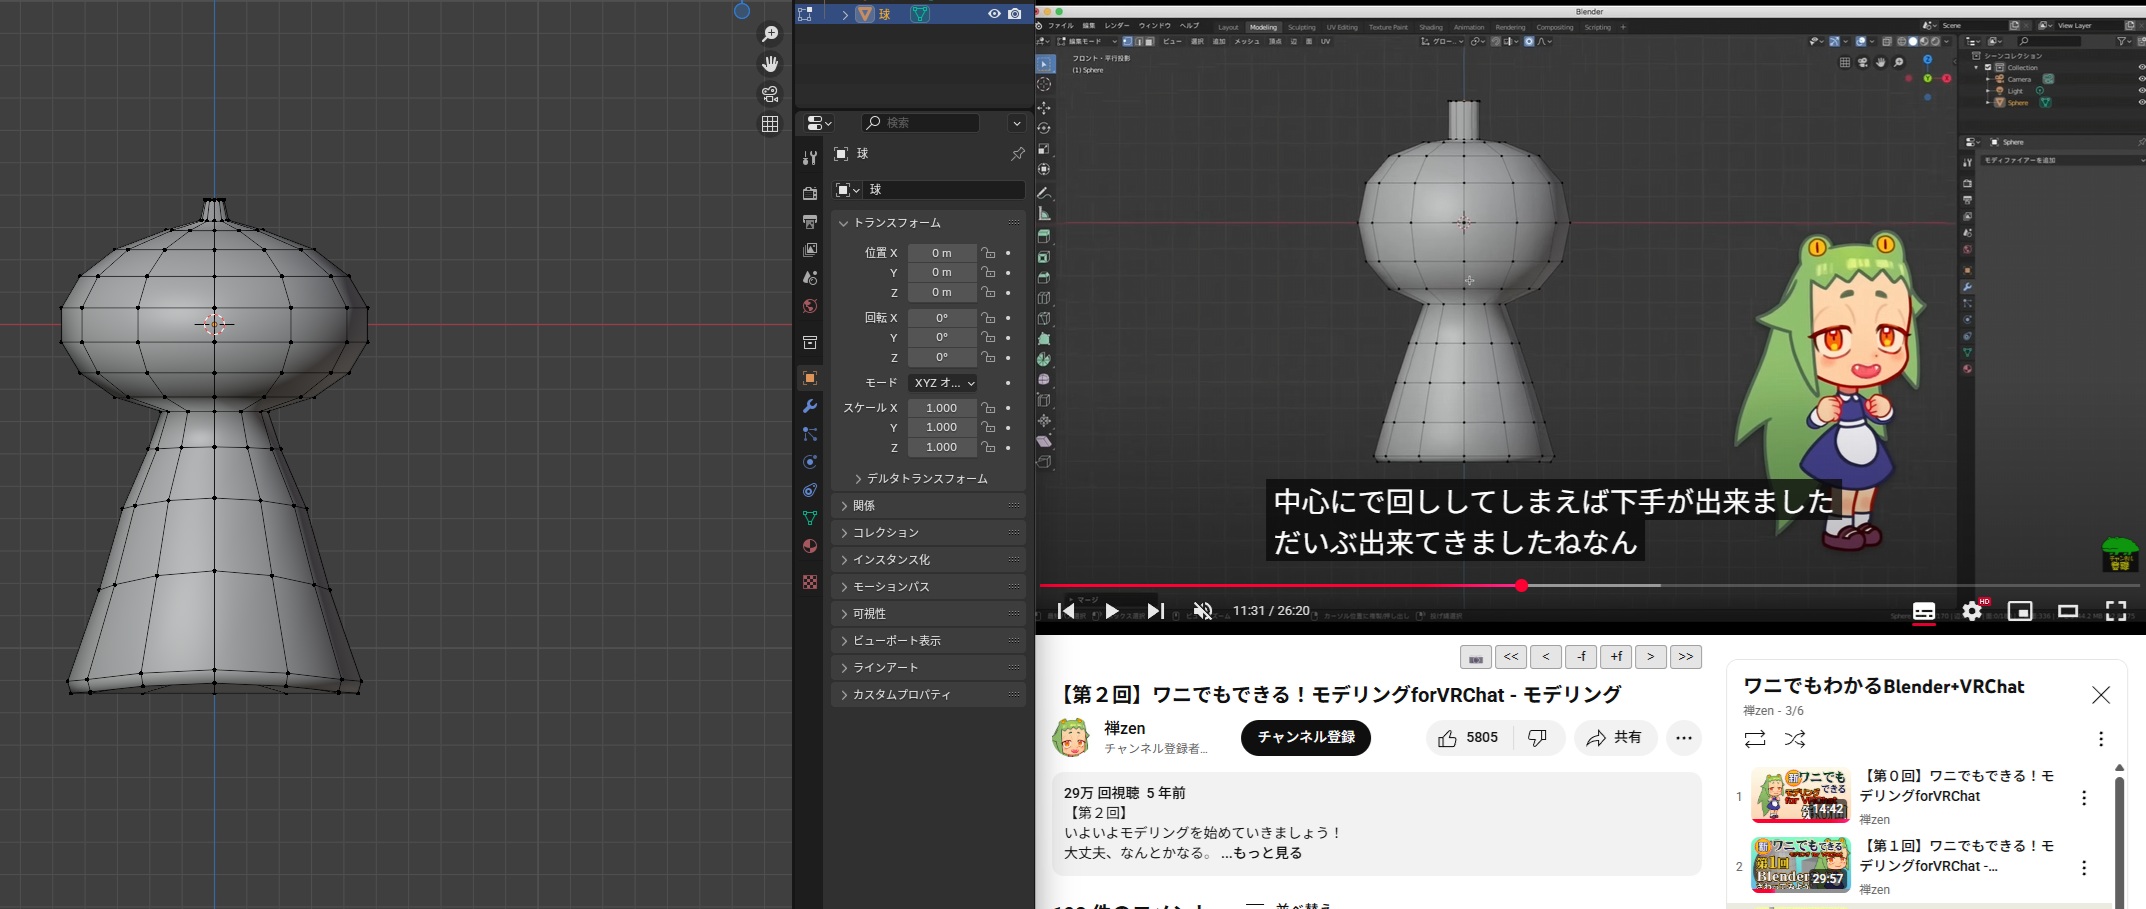Toggle lock for スケール Y field
The image size is (2146, 909).
pos(988,427)
